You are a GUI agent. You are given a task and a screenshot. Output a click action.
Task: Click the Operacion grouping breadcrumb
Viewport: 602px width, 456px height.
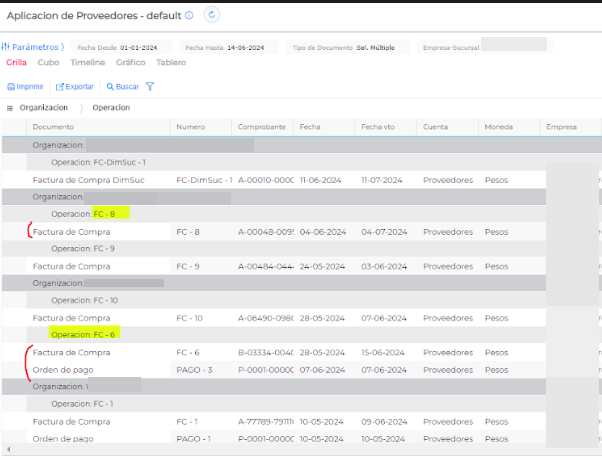click(111, 107)
